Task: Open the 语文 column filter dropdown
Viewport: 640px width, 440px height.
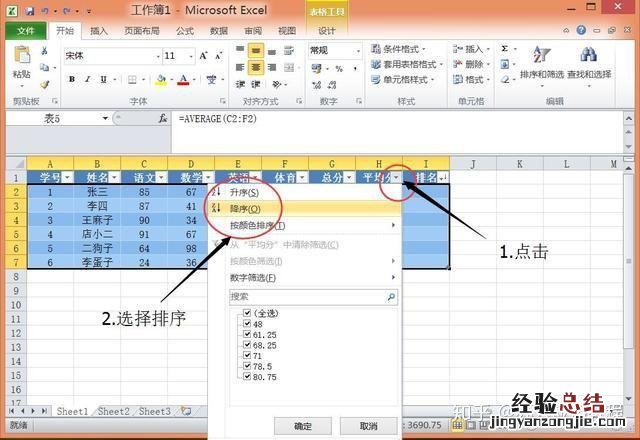Action: pyautogui.click(x=162, y=177)
